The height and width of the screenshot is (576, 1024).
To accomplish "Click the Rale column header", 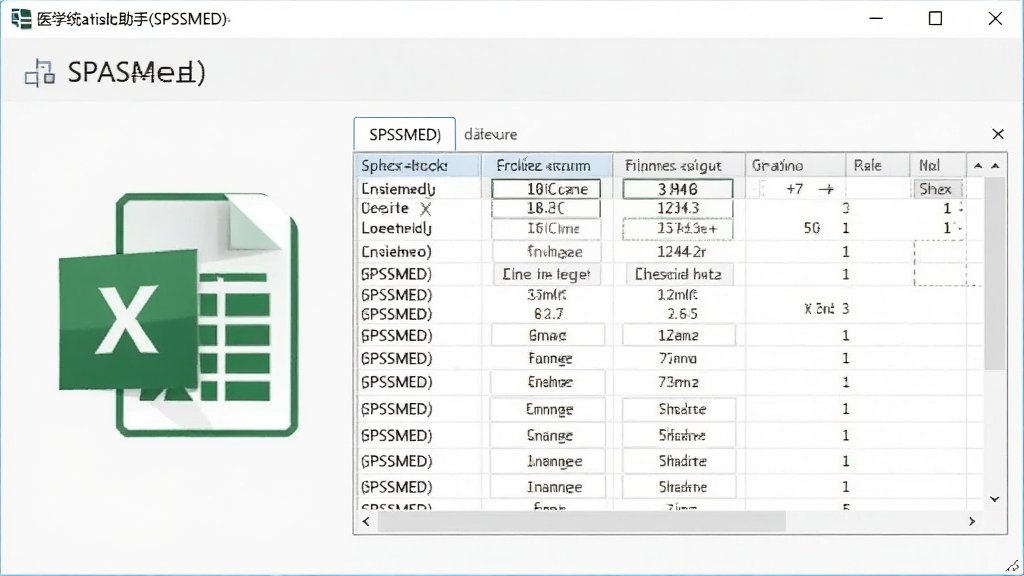I will pos(878,165).
